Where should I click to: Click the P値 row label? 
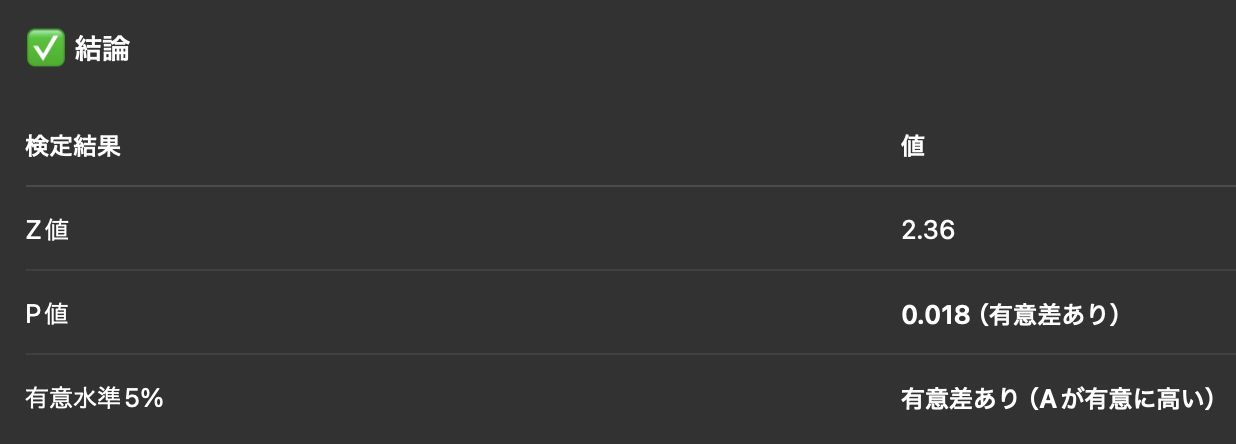pos(47,315)
